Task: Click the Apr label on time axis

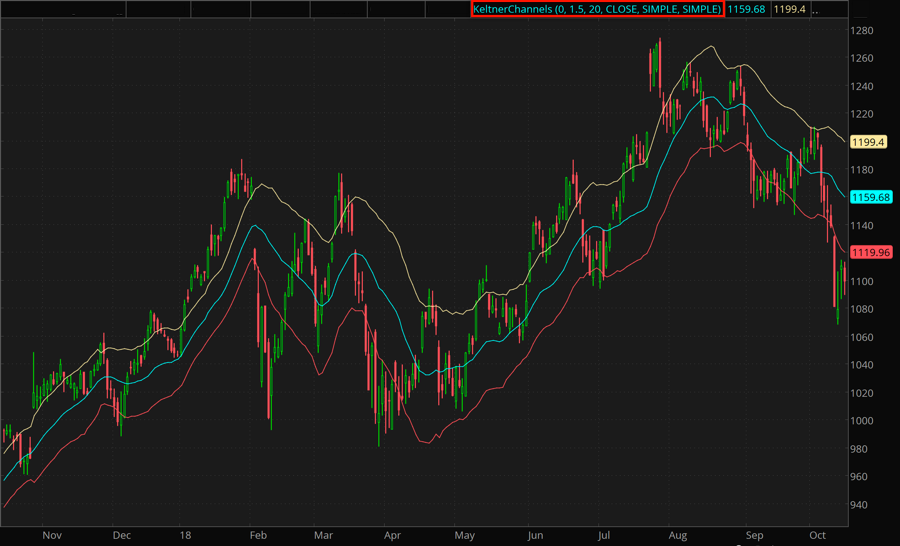Action: 391,535
